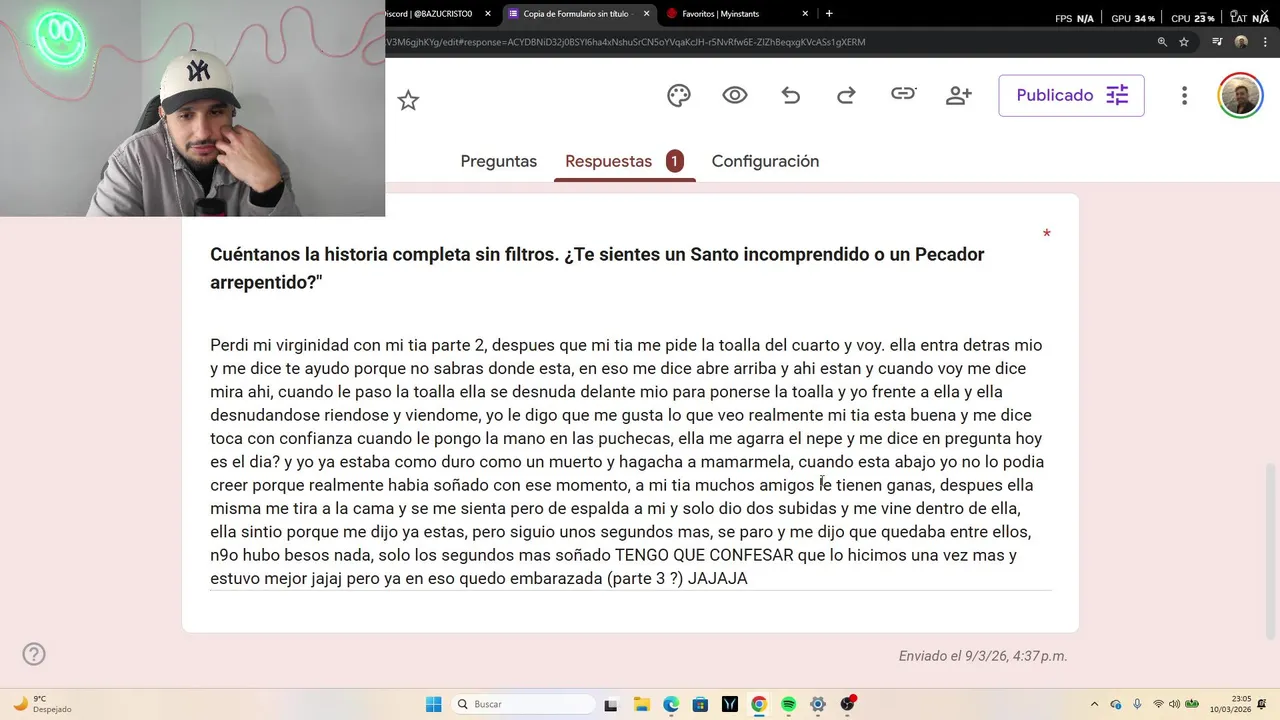The width and height of the screenshot is (1280, 720).
Task: Open Microsoft Store from taskbar
Action: coord(700,705)
